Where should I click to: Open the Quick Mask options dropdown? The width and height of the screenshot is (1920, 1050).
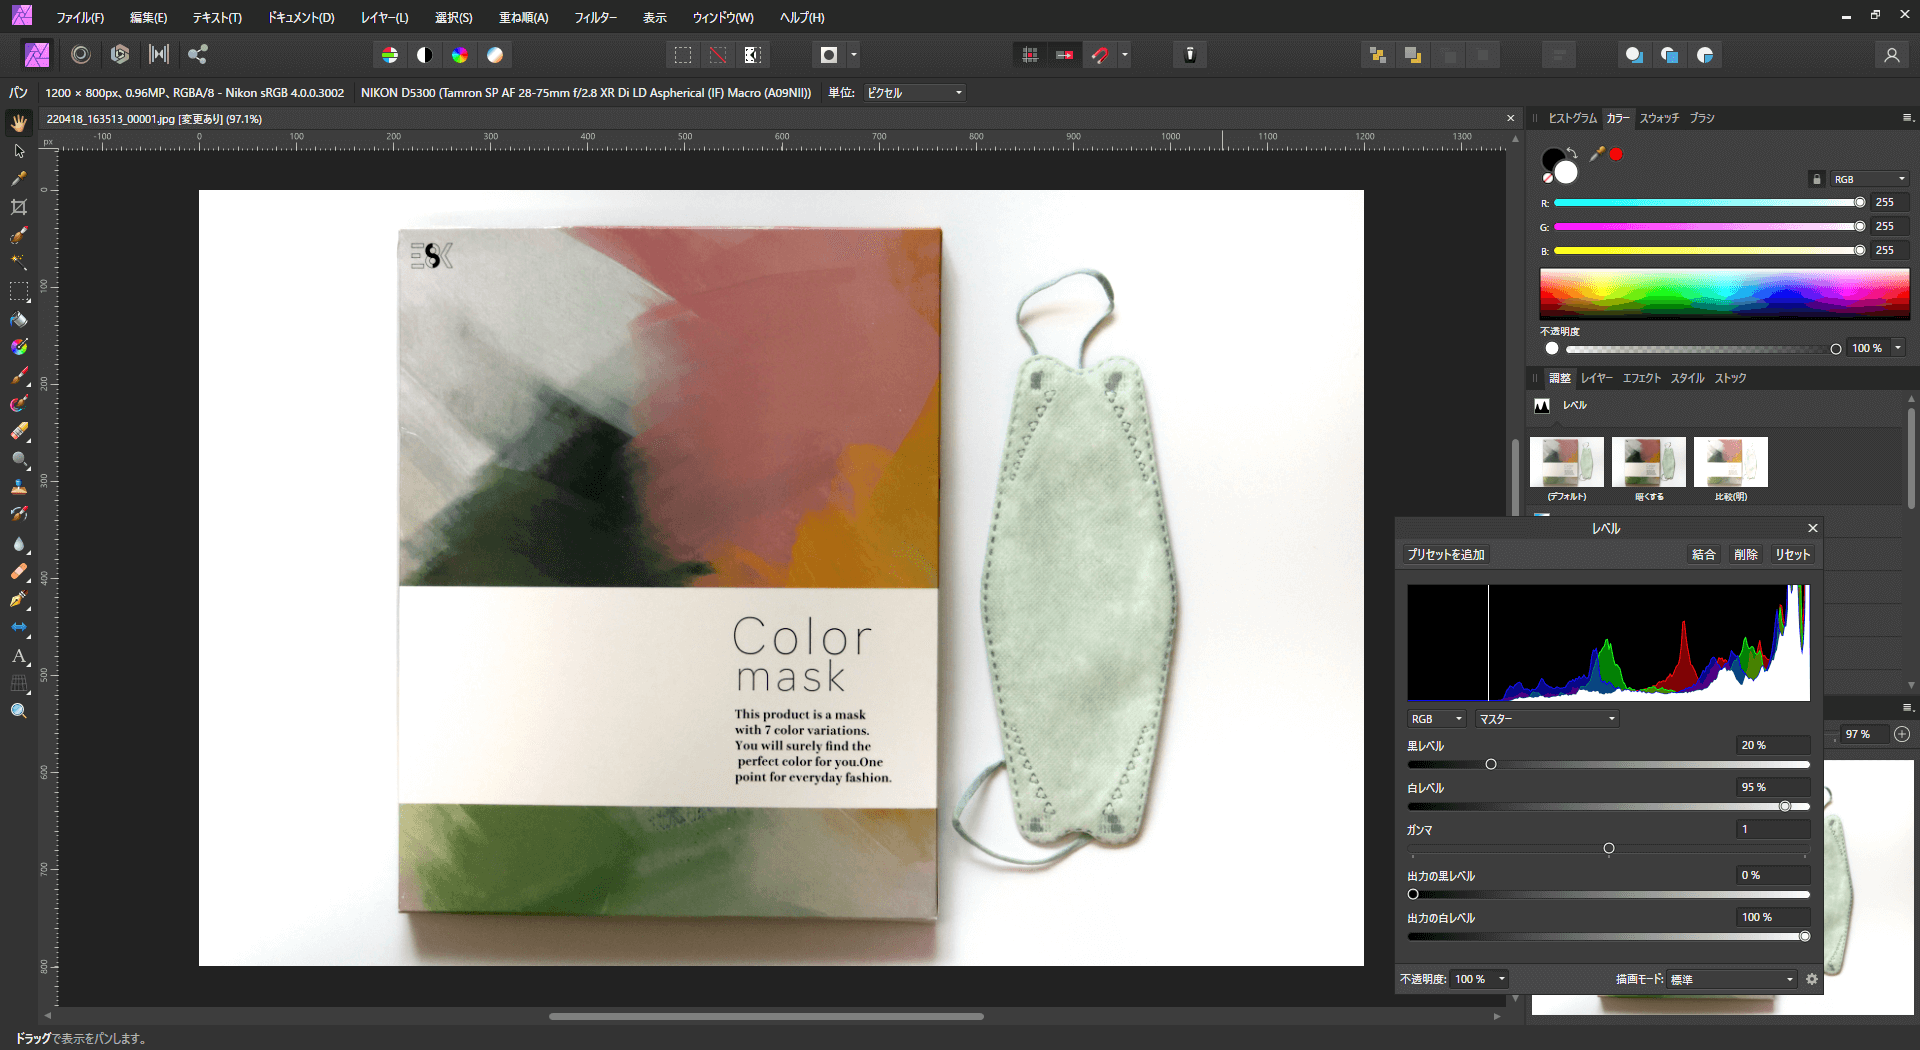click(854, 55)
